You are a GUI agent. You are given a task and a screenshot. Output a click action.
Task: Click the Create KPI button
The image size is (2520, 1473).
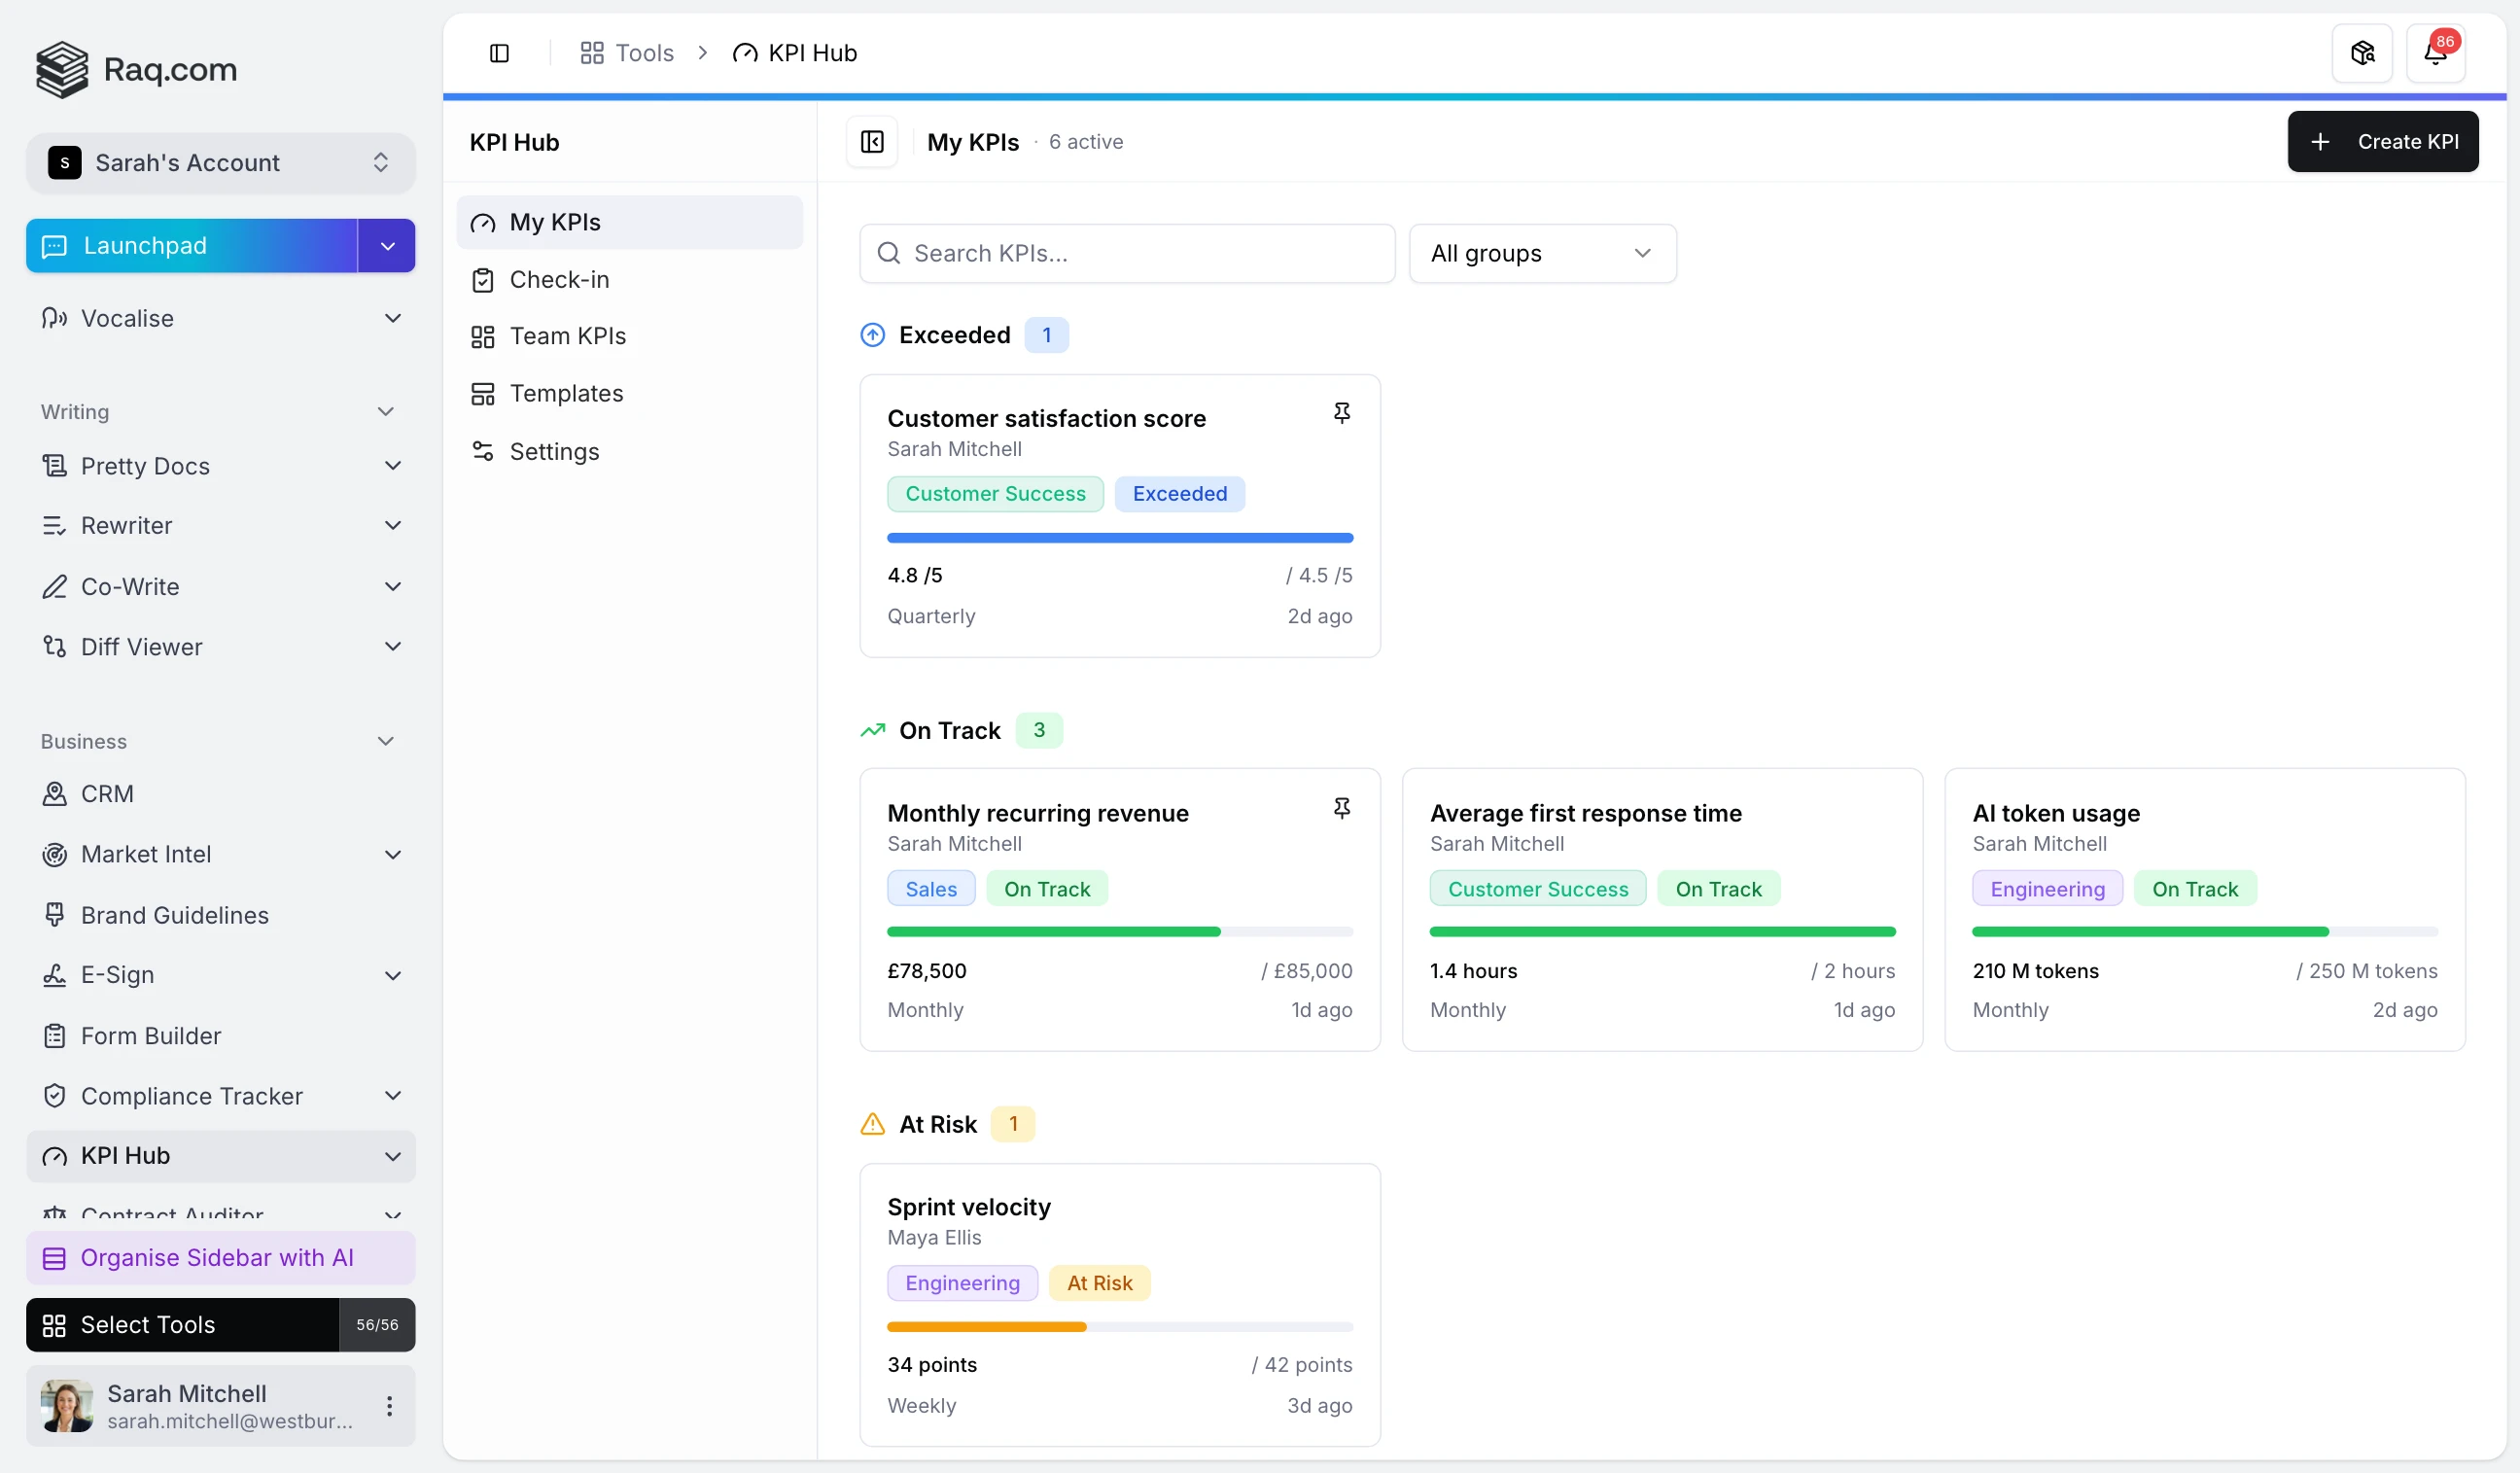pos(2383,141)
